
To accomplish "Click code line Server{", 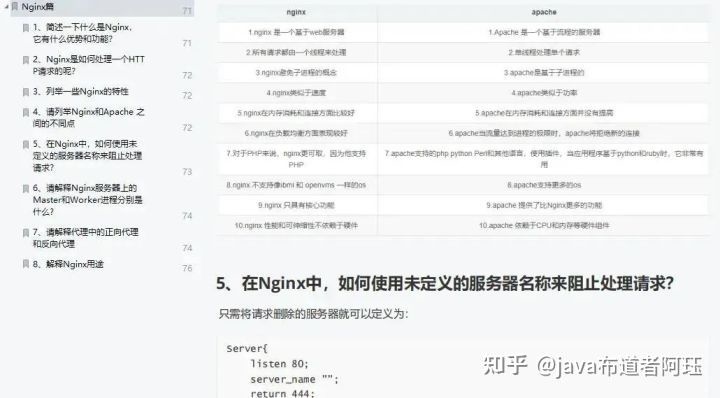I will 247,349.
